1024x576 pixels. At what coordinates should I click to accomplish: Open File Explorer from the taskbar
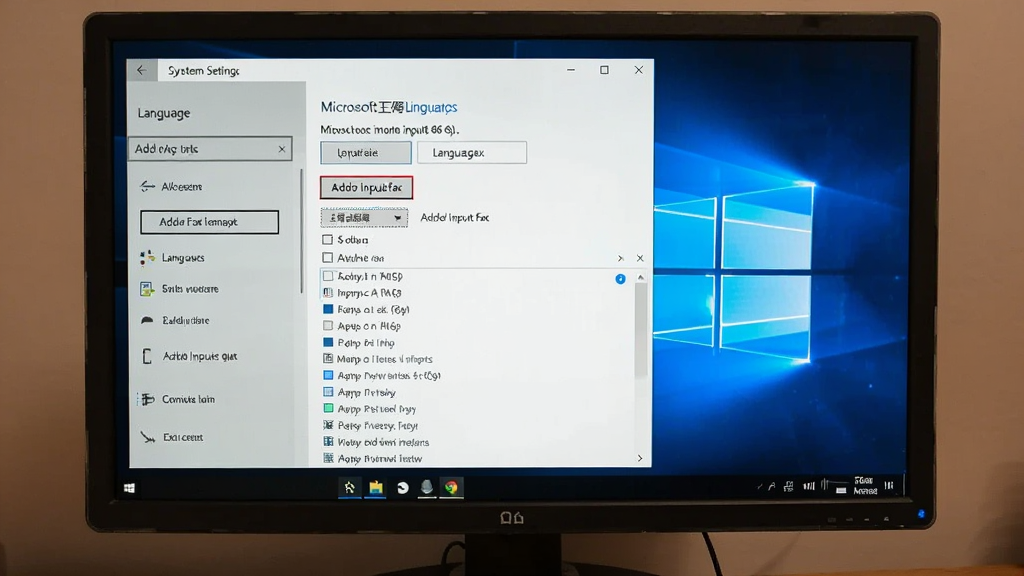(376, 487)
